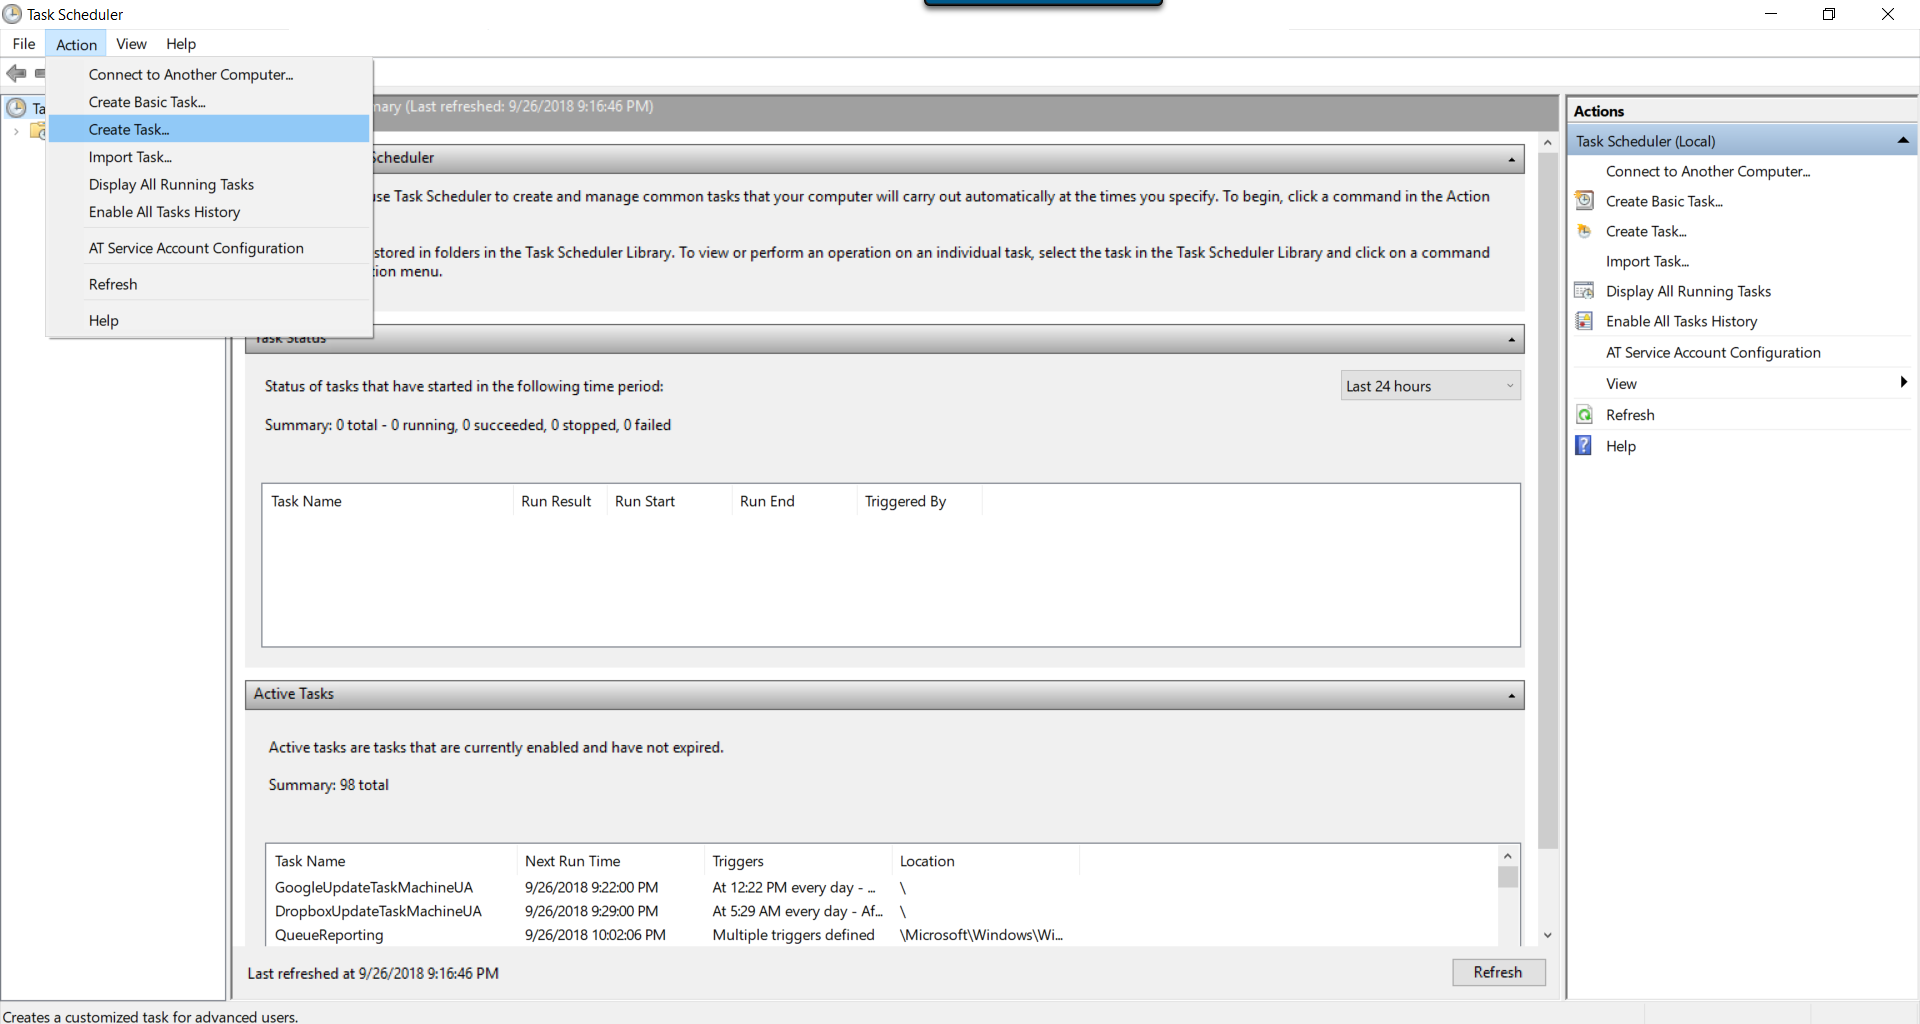The width and height of the screenshot is (1920, 1024).
Task: Collapse the Active Tasks section
Action: coord(1511,695)
